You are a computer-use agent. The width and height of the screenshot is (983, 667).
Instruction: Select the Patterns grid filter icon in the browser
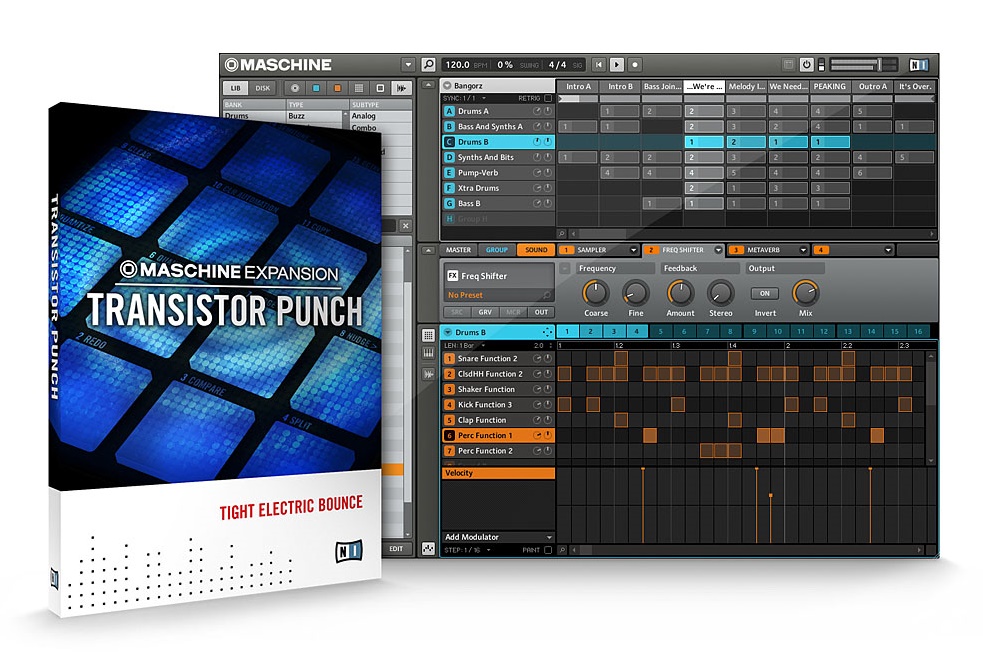point(359,88)
